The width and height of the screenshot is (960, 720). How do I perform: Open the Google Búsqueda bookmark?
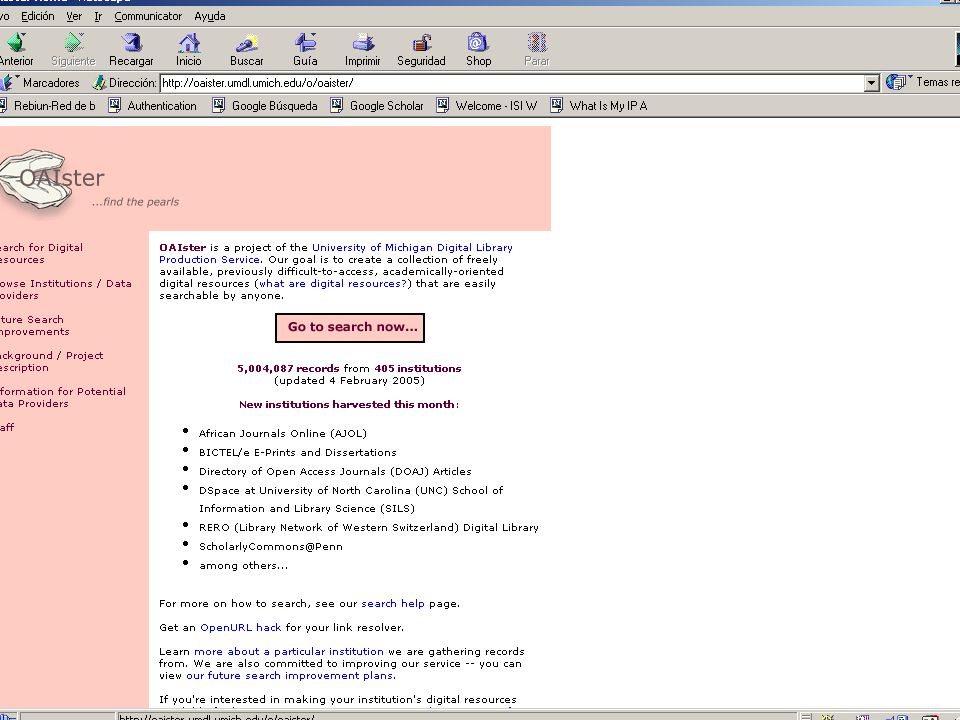(x=265, y=106)
